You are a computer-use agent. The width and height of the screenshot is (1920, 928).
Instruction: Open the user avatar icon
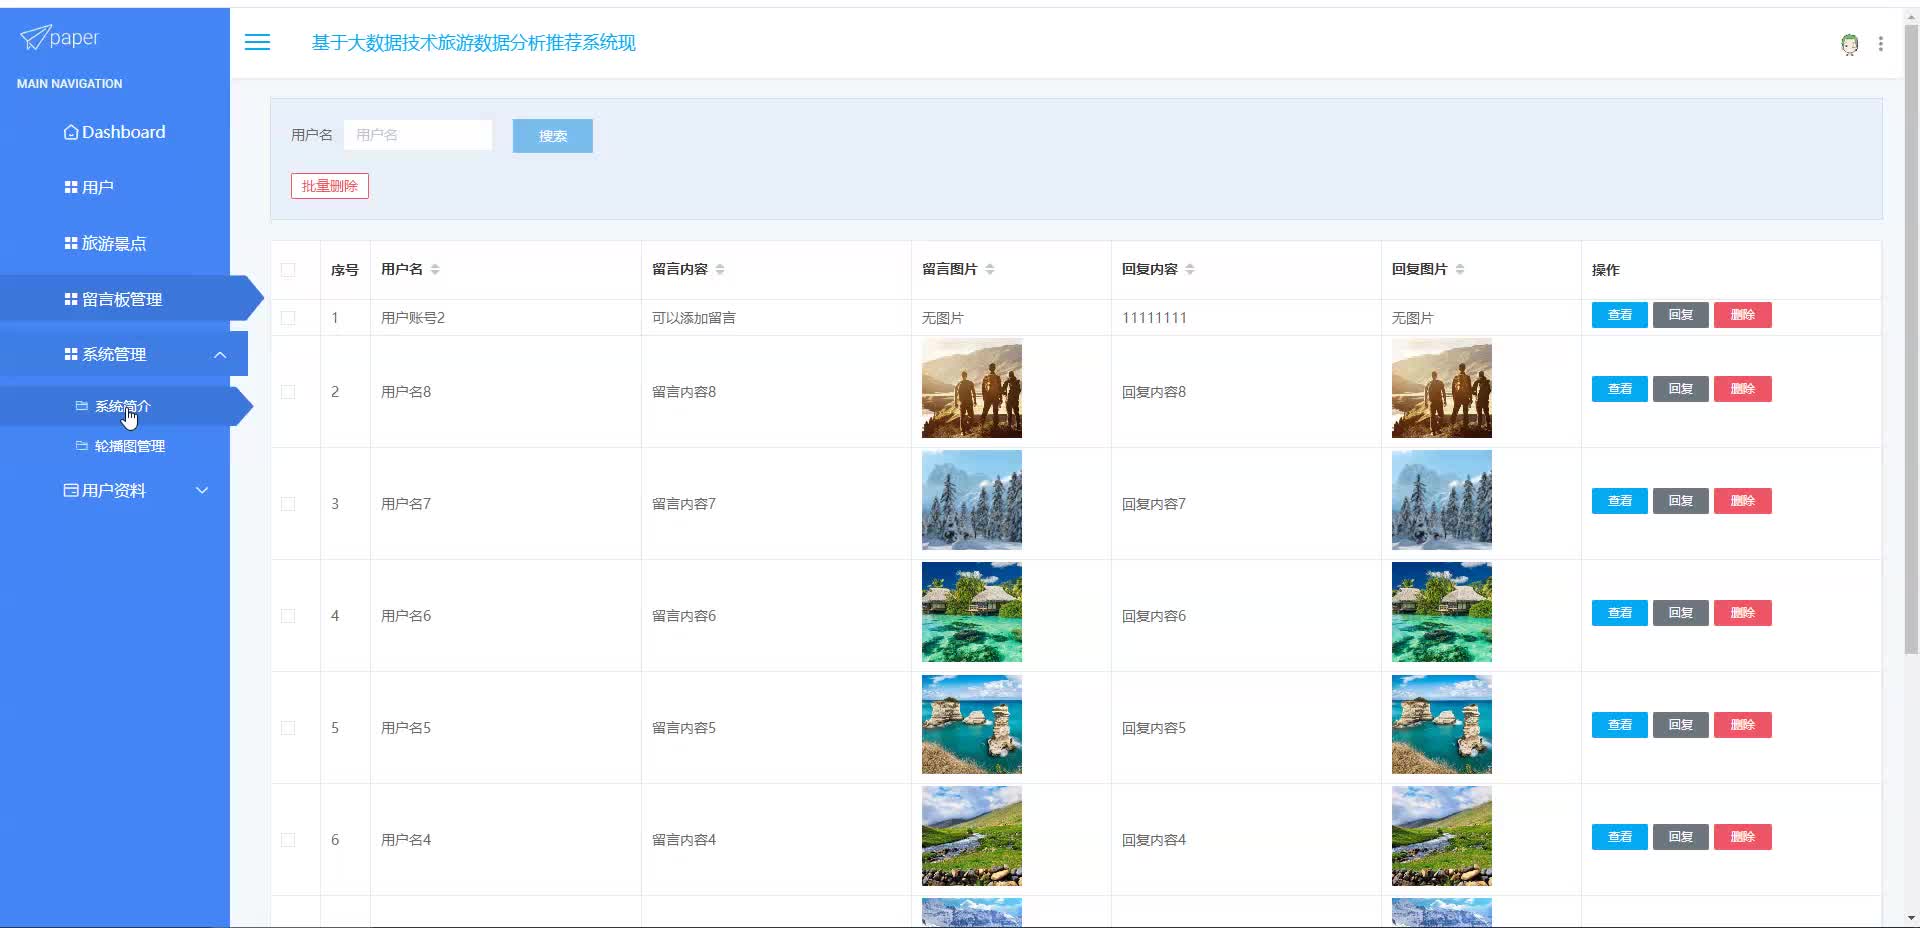1850,44
